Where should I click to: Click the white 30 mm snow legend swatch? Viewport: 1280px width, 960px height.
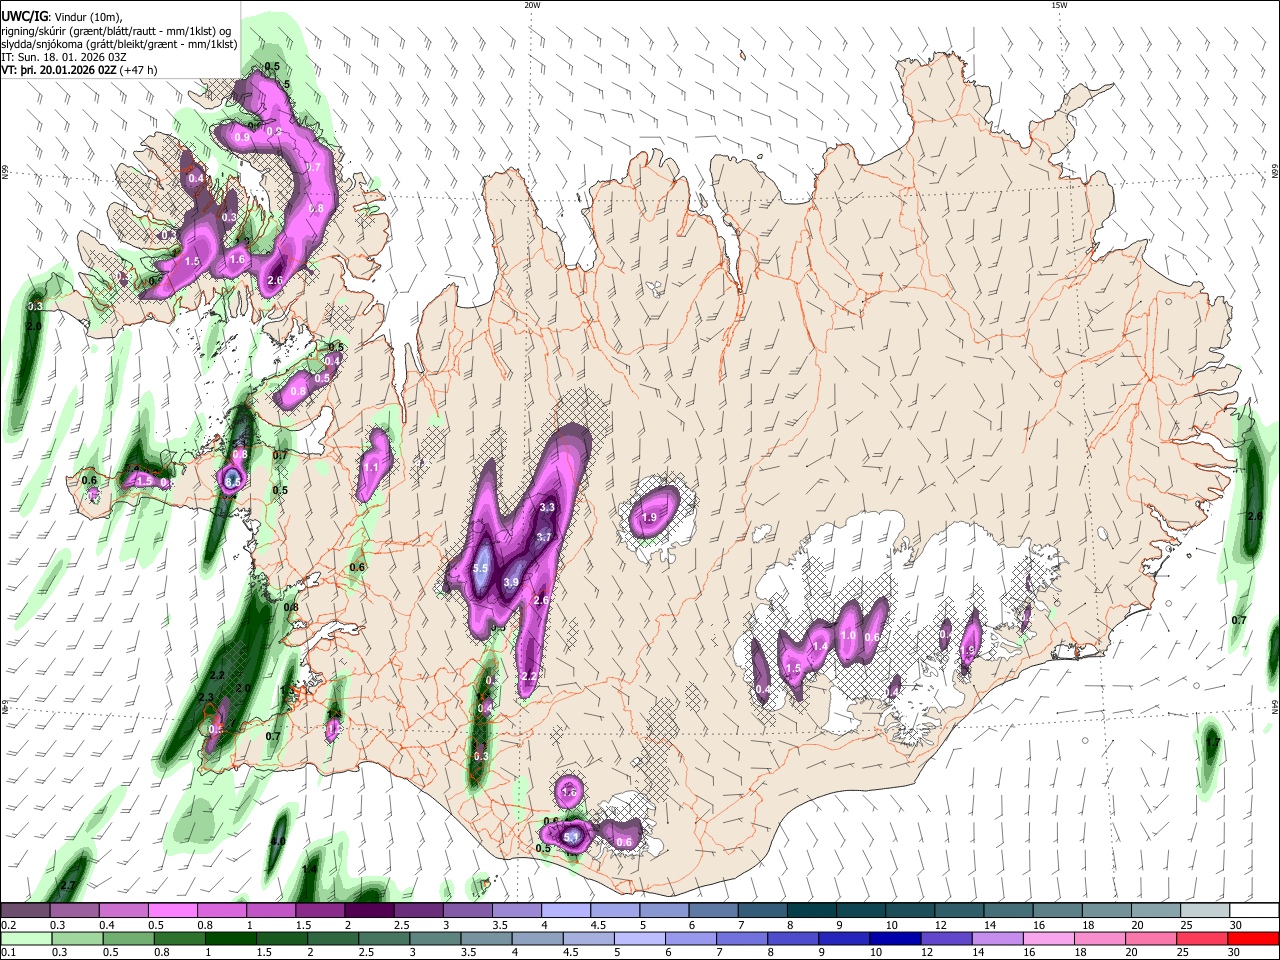pyautogui.click(x=1254, y=911)
